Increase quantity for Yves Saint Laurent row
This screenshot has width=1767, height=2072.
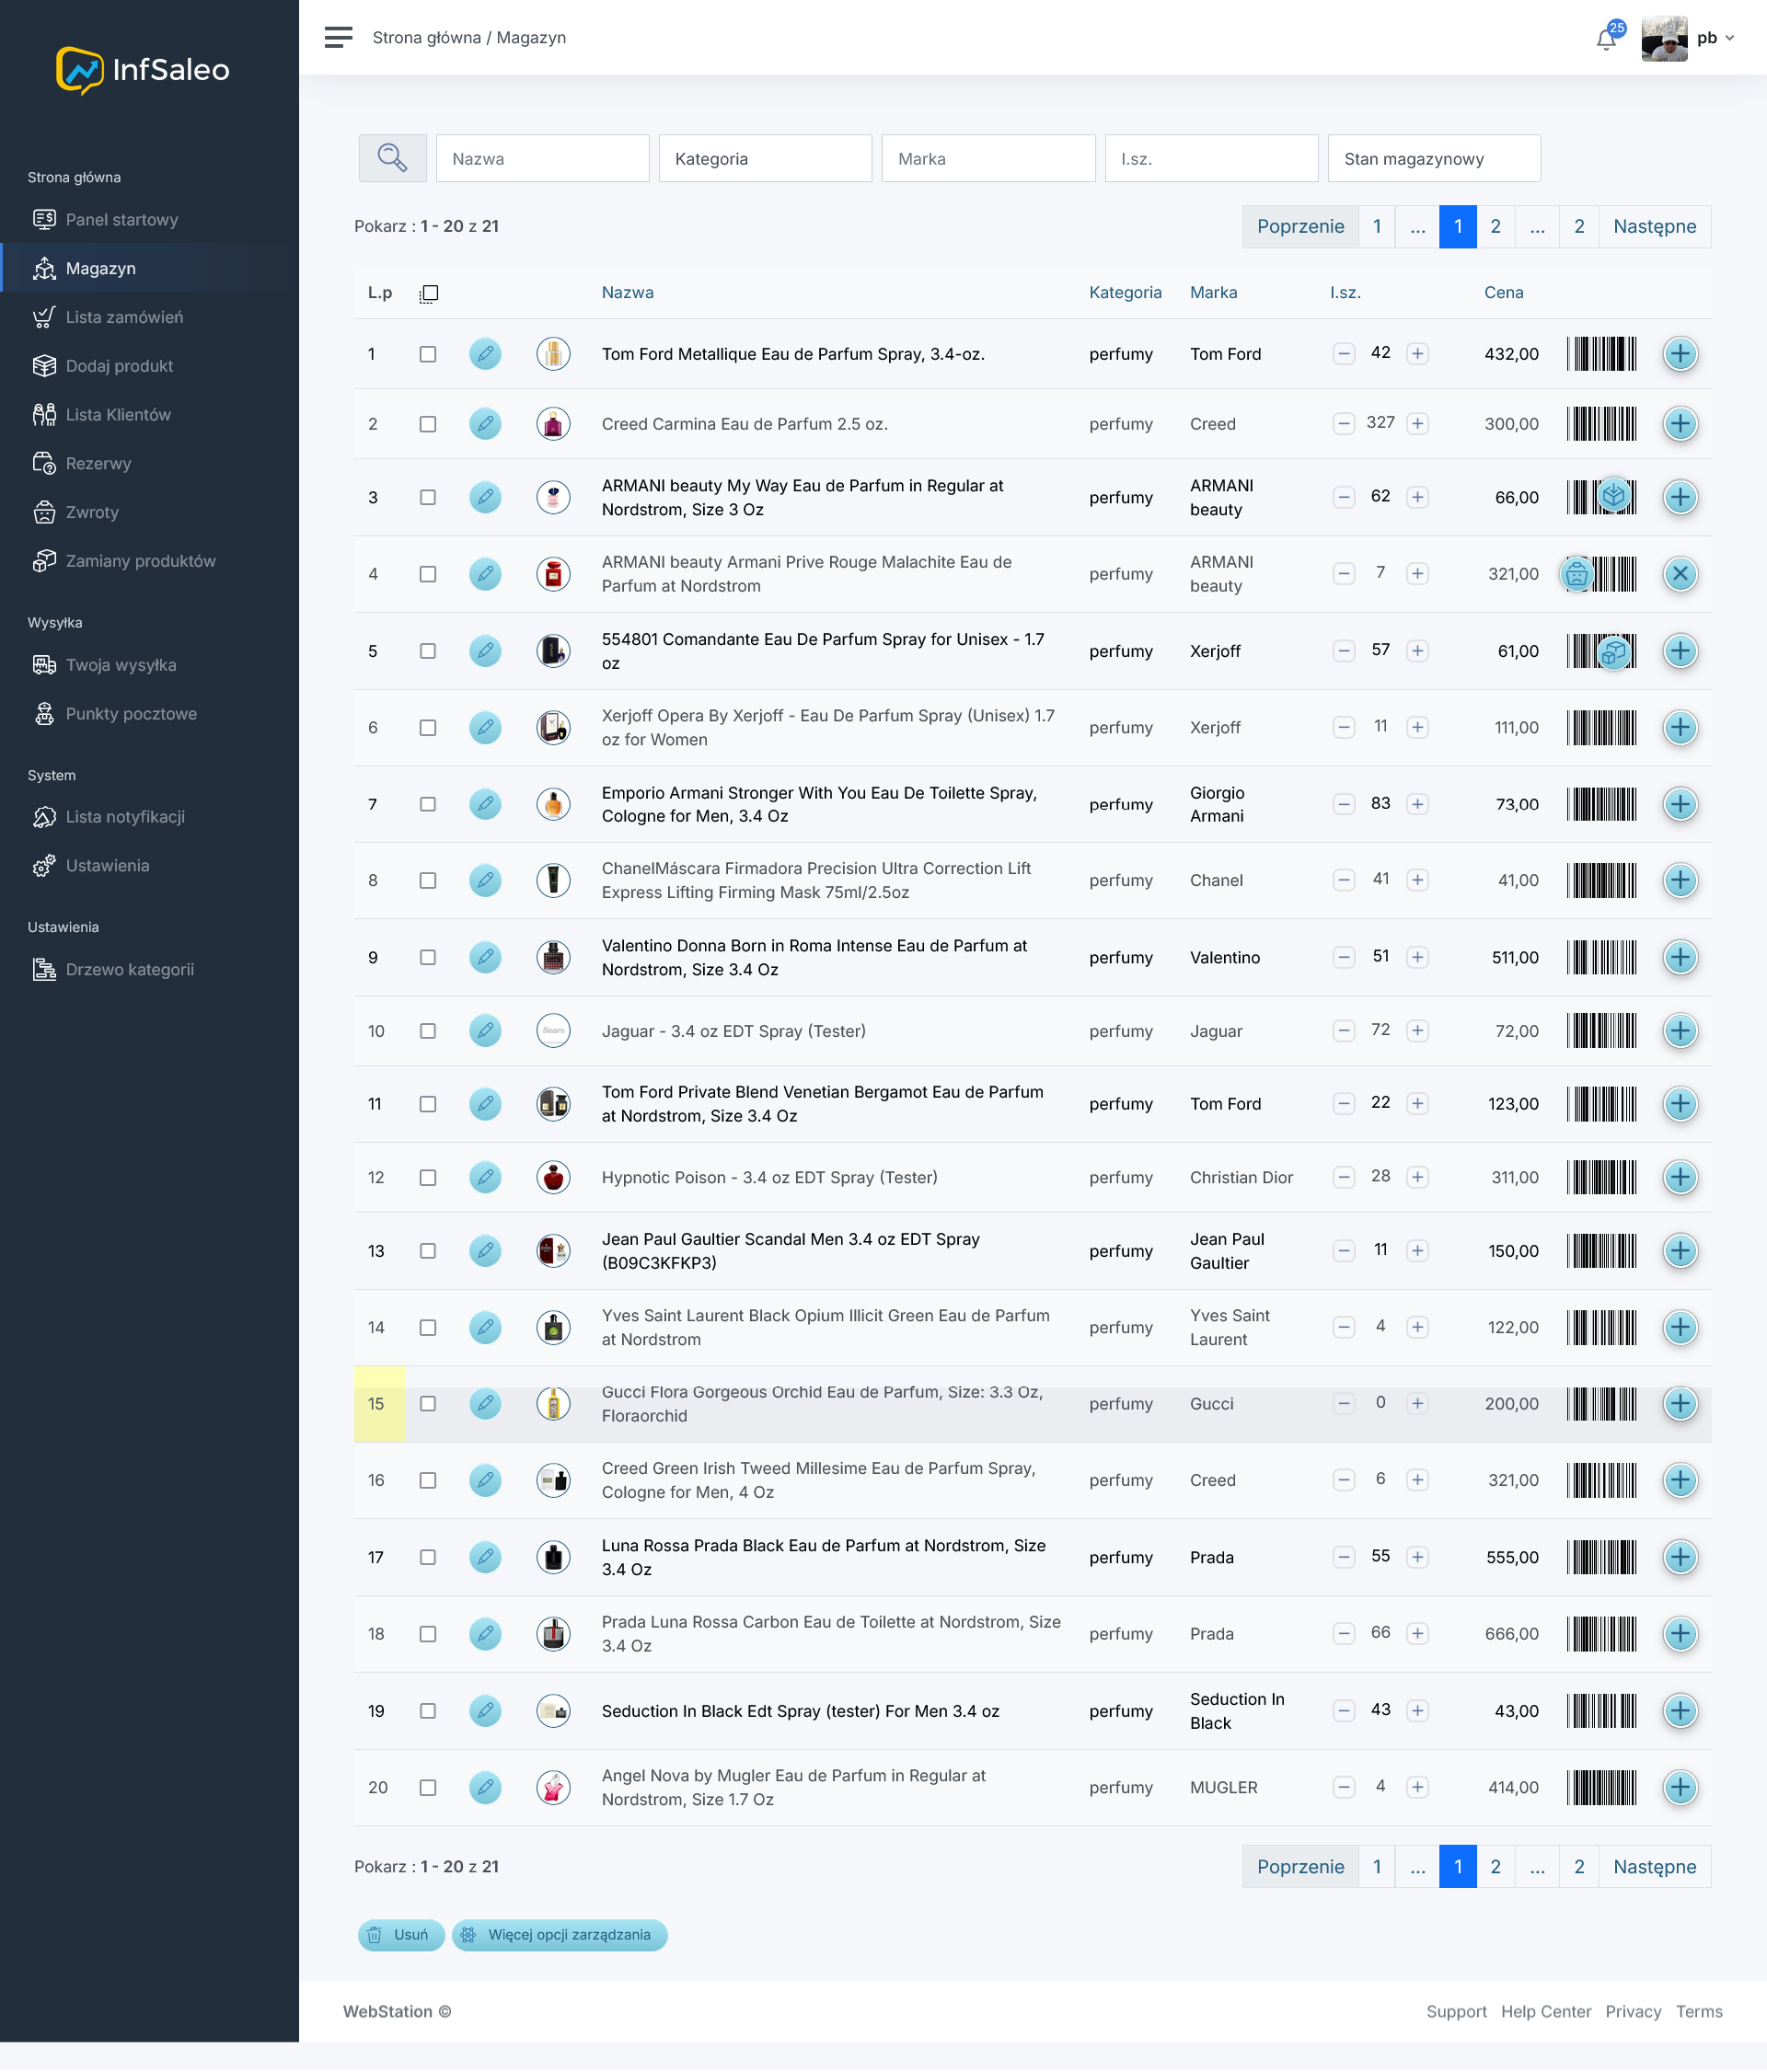coord(1417,1328)
